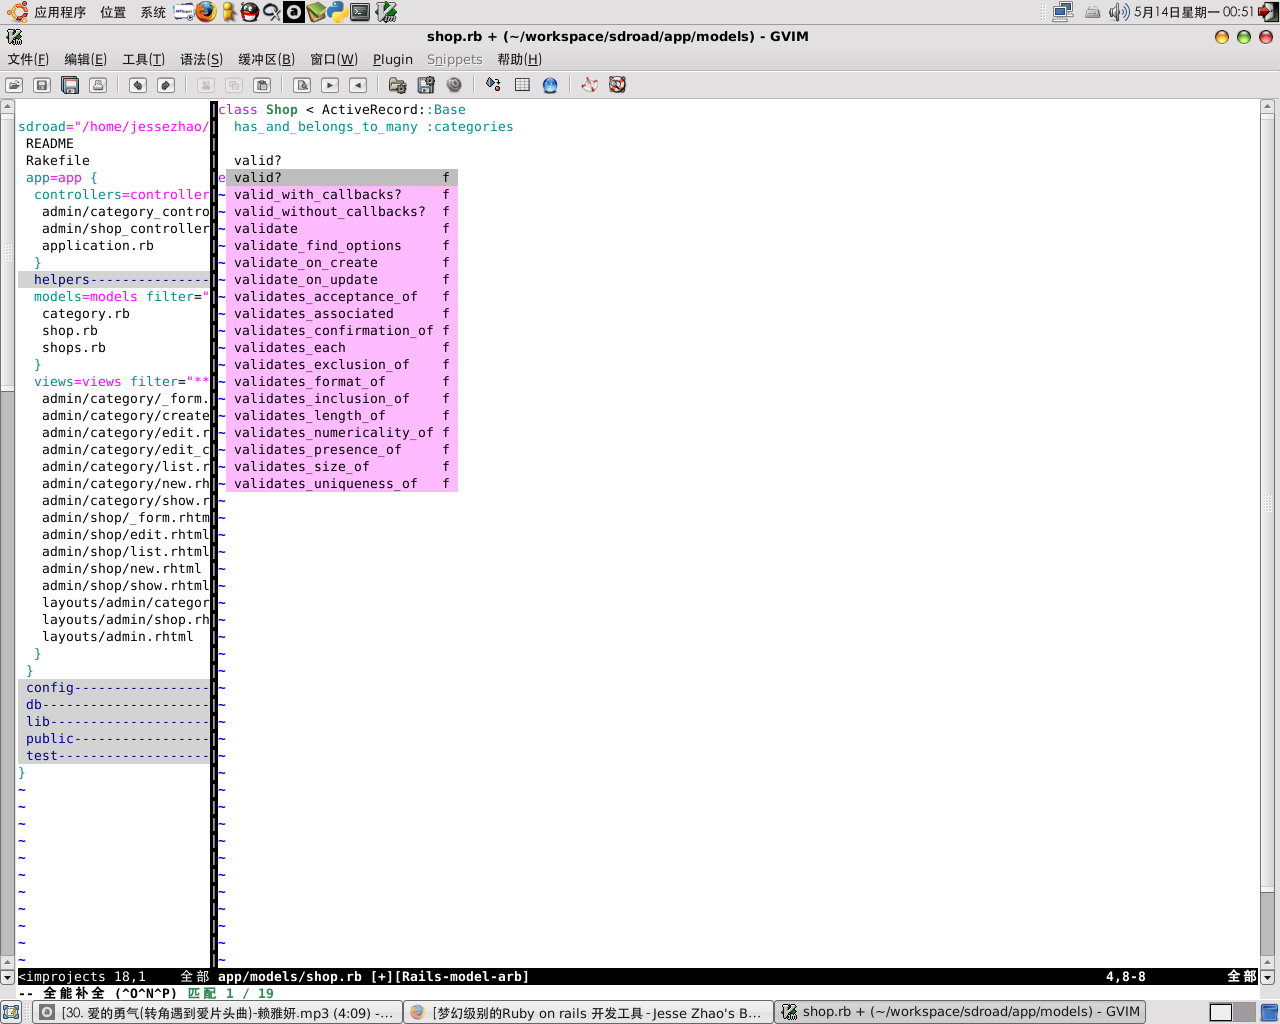The width and height of the screenshot is (1280, 1024).
Task: Launch Firefox from the top panel
Action: (206, 12)
